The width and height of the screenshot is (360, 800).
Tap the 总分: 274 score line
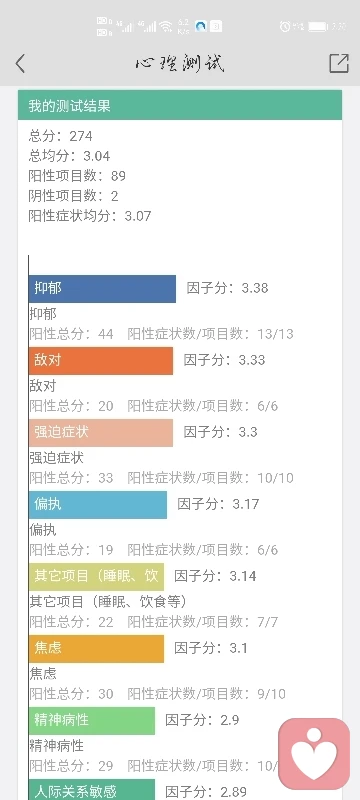(x=61, y=136)
